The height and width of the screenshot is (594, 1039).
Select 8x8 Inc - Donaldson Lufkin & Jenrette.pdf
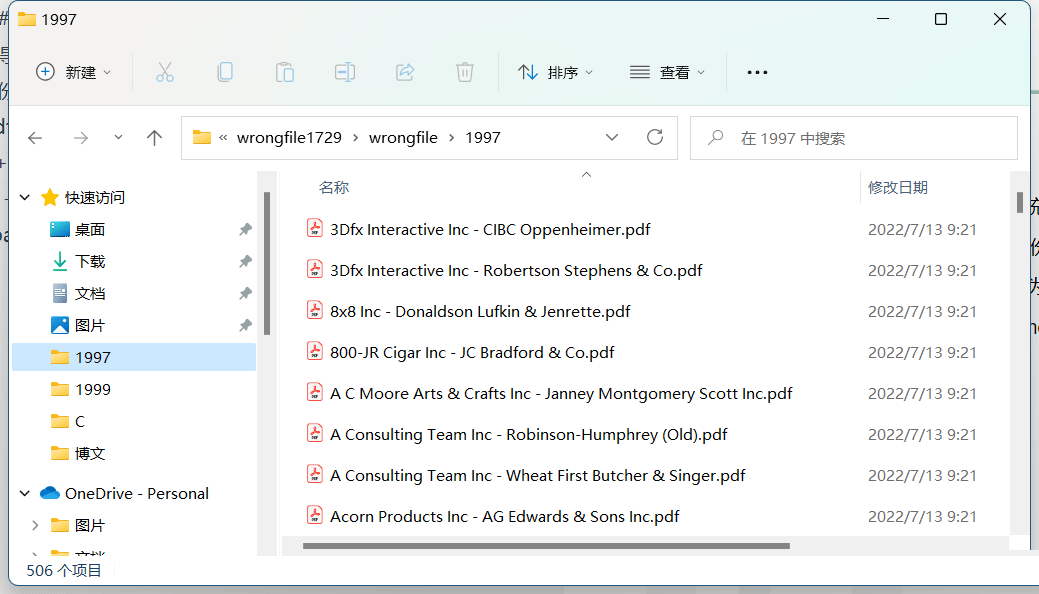[480, 312]
